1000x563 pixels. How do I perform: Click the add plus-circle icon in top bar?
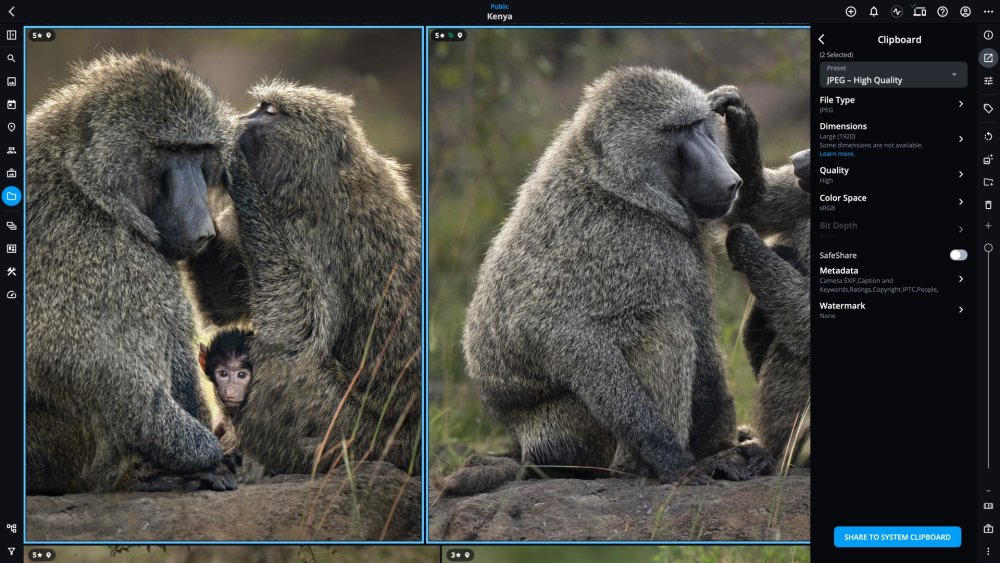851,11
